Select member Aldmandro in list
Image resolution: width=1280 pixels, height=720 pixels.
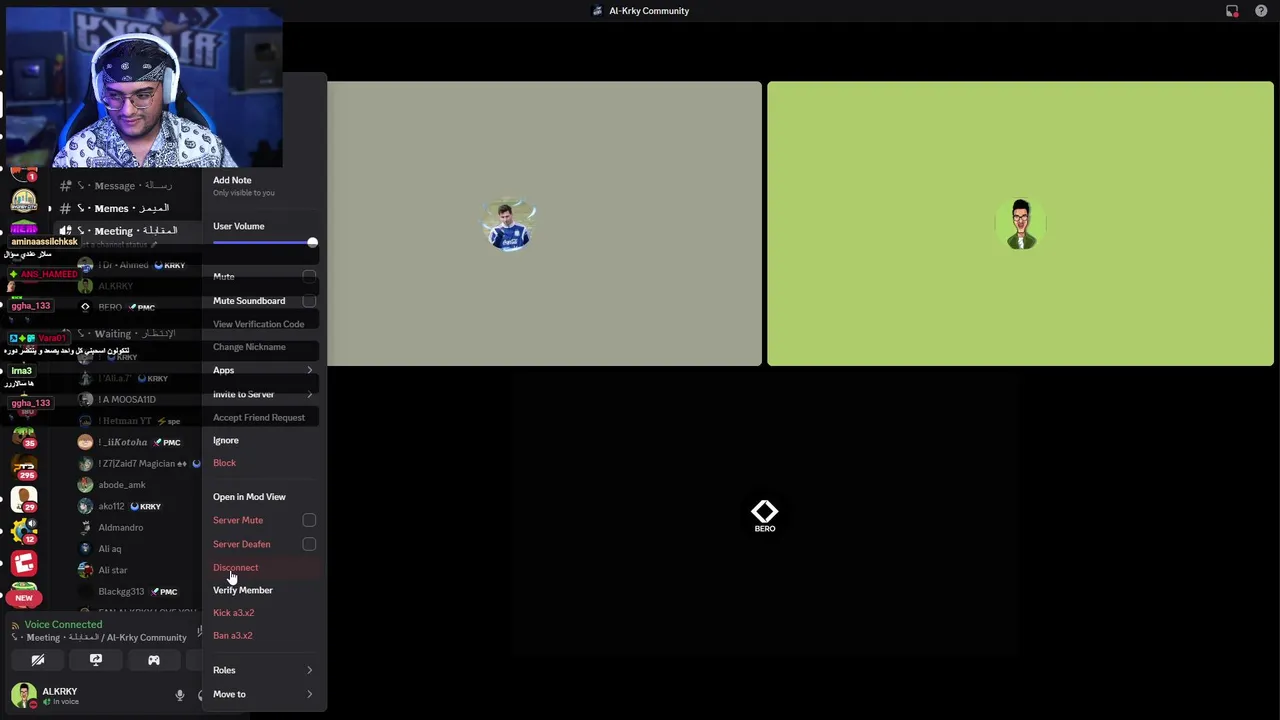(x=120, y=527)
